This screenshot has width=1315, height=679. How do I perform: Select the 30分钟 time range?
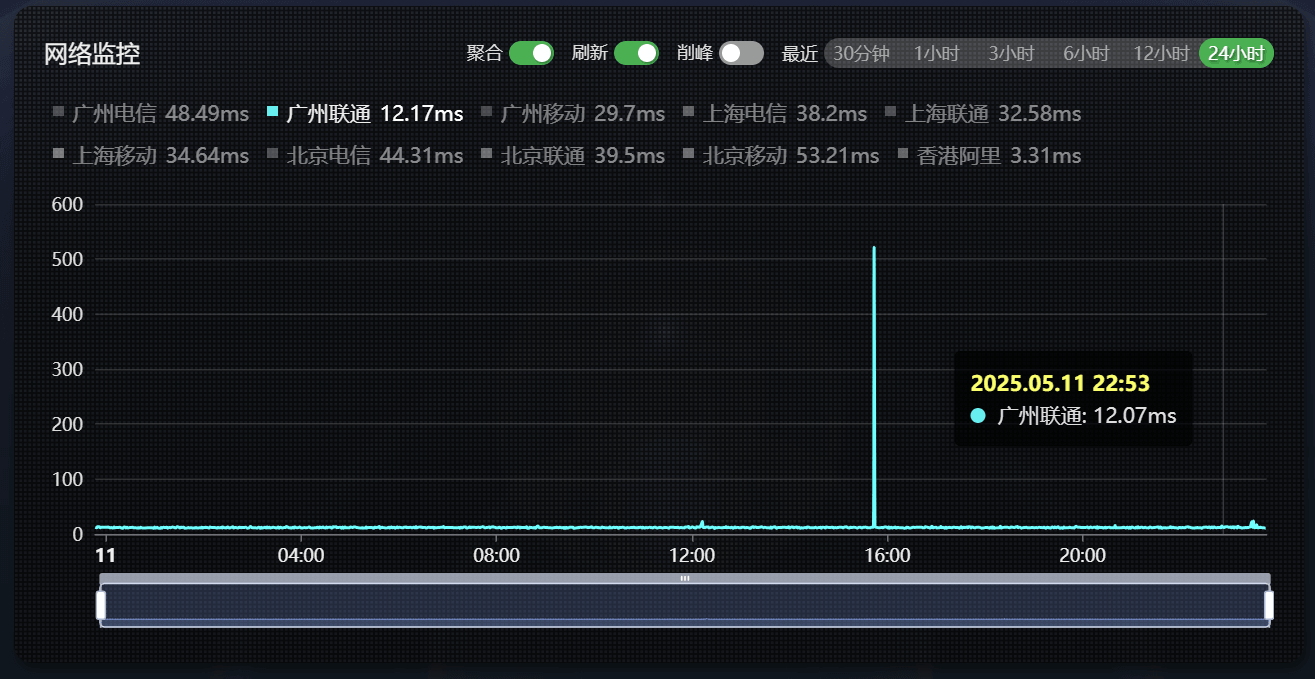(x=861, y=54)
